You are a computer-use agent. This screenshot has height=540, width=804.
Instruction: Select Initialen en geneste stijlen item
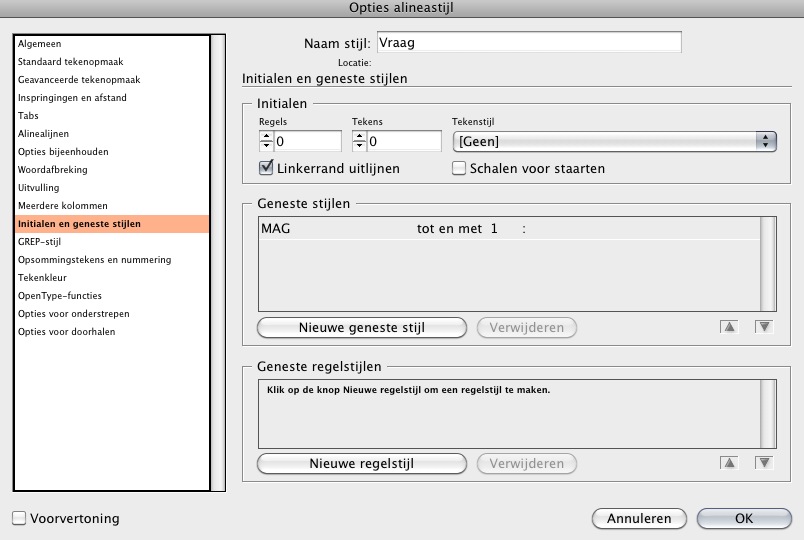pos(112,224)
